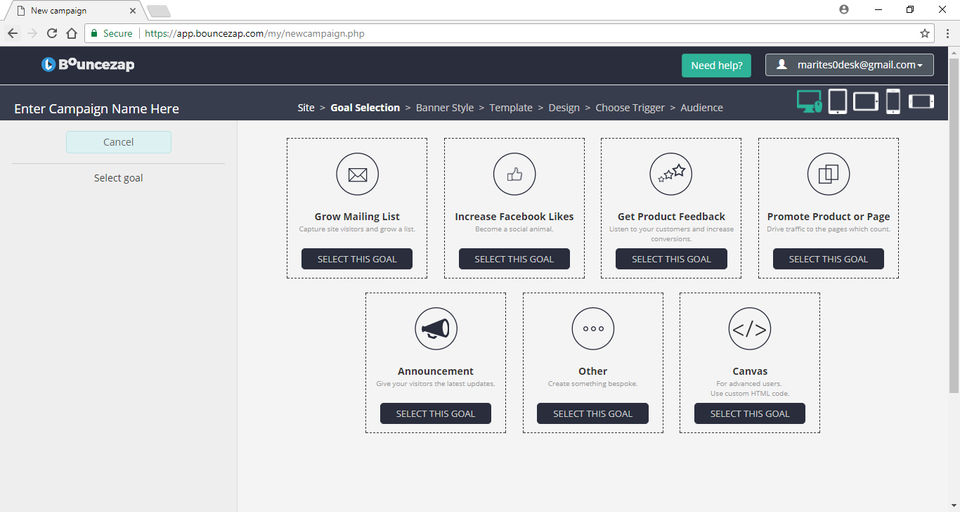960x512 pixels.
Task: Click the Get Product Feedback title
Action: click(x=671, y=216)
